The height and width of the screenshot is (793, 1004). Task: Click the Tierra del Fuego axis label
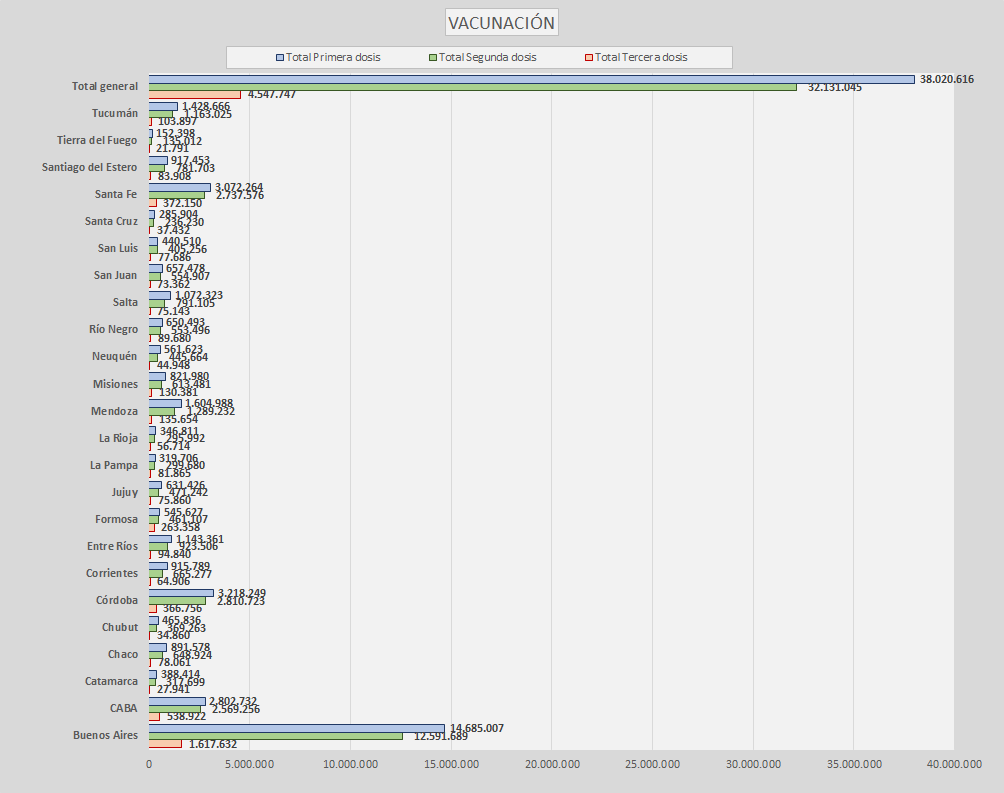coord(97,140)
